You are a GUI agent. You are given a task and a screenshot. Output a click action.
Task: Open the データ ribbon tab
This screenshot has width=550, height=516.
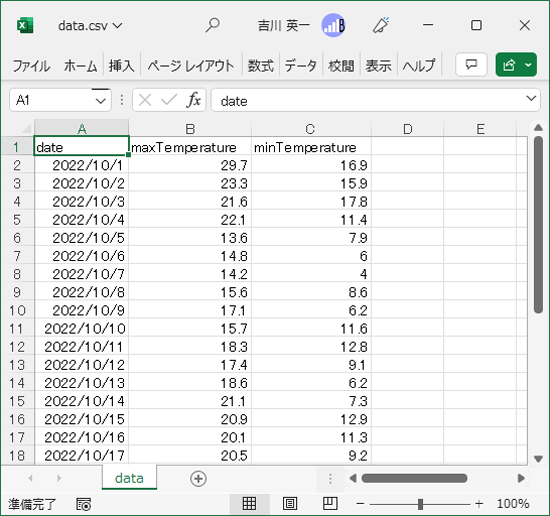pos(301,66)
